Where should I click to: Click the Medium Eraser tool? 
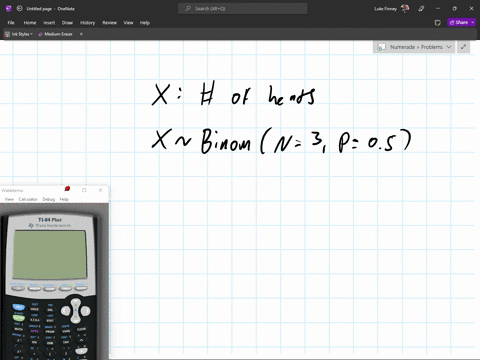click(x=55, y=34)
